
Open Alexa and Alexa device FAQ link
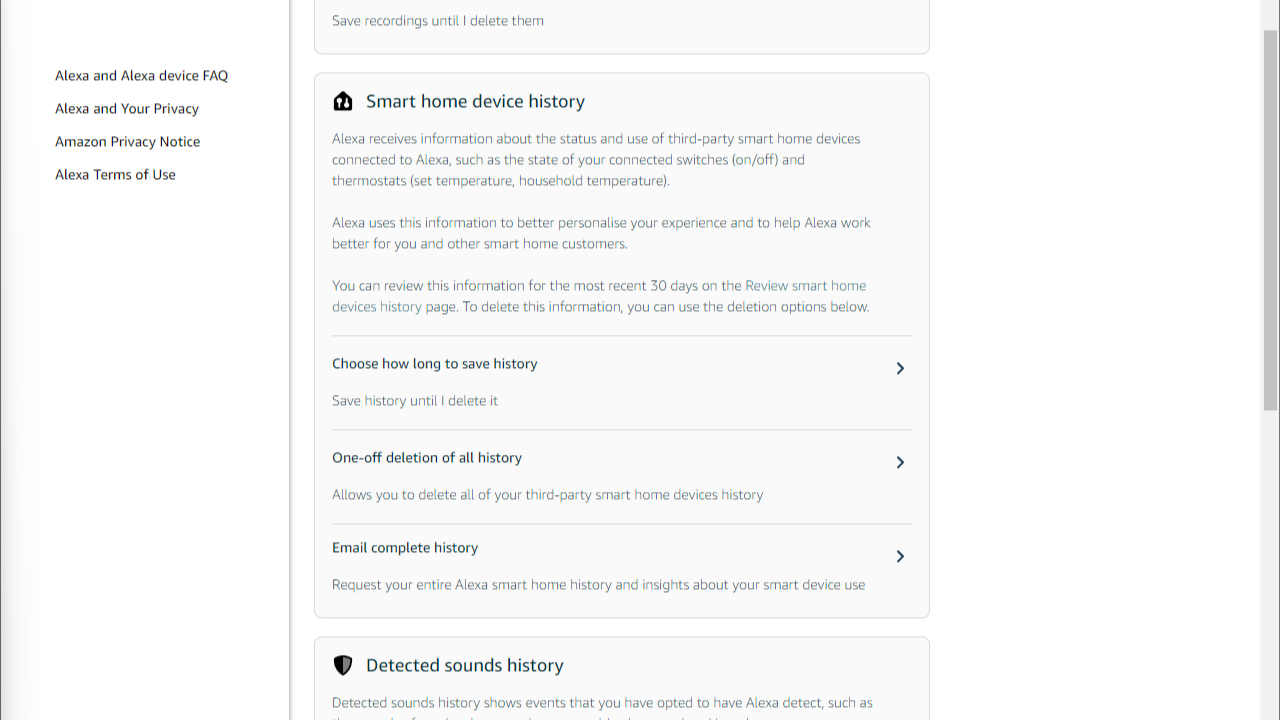point(141,76)
